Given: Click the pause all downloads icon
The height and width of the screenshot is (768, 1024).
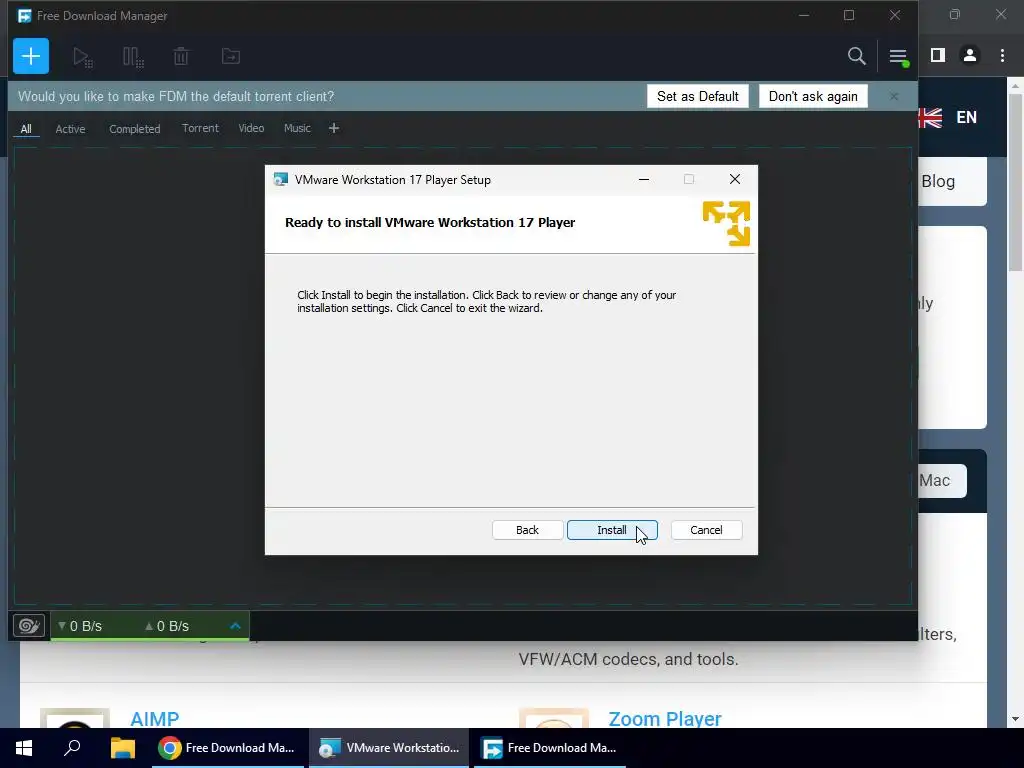Looking at the screenshot, I should point(133,57).
